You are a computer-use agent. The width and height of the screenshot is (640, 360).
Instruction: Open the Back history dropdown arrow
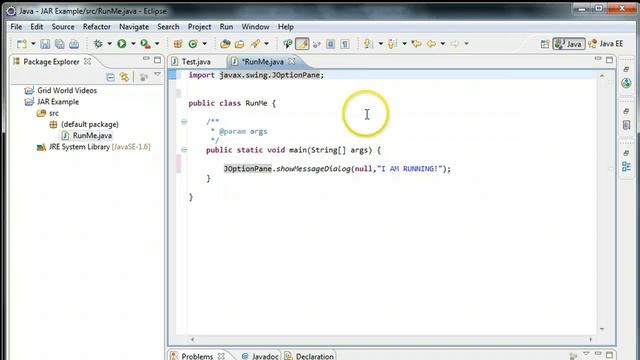[442, 44]
